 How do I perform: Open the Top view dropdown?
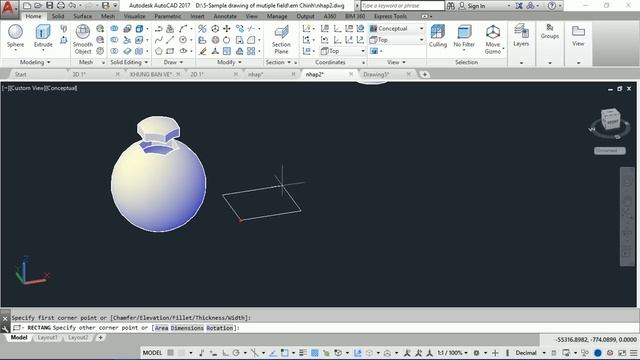[397, 40]
